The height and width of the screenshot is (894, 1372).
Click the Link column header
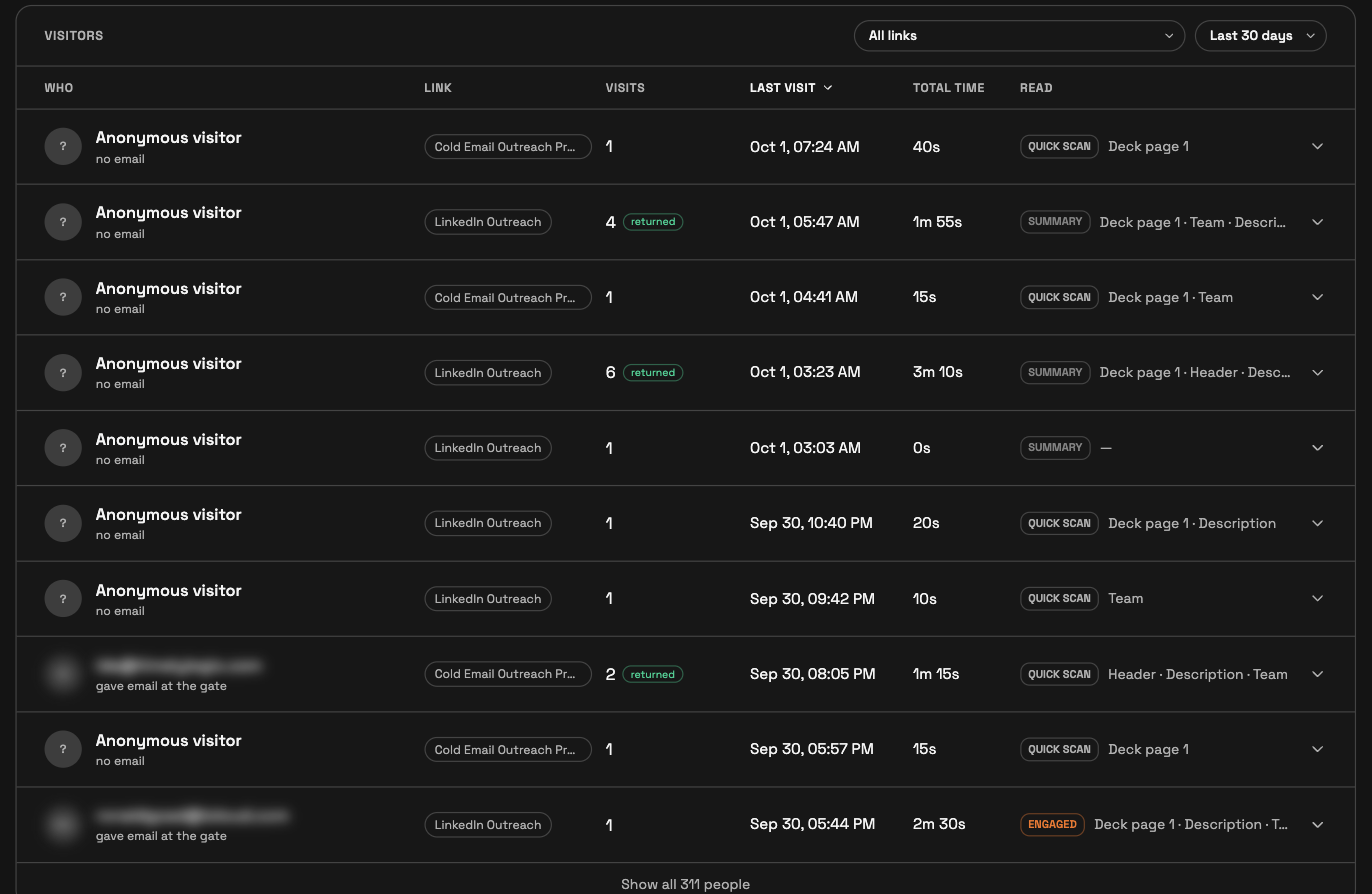pyautogui.click(x=438, y=88)
